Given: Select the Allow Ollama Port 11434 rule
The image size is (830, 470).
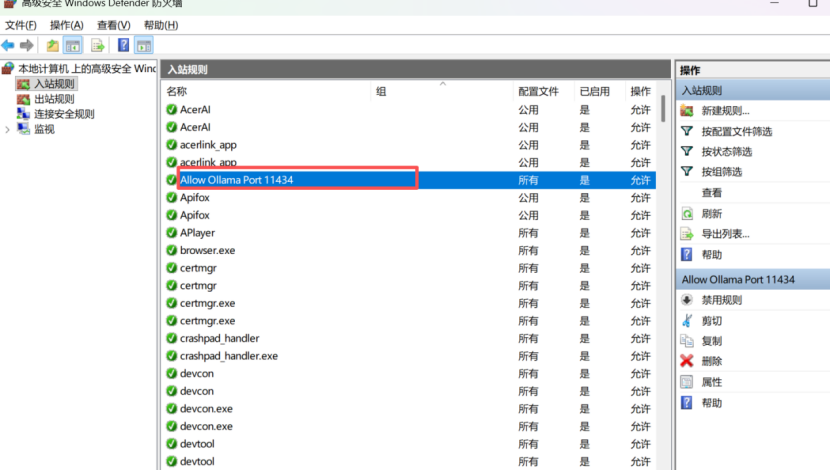Looking at the screenshot, I should (410, 180).
